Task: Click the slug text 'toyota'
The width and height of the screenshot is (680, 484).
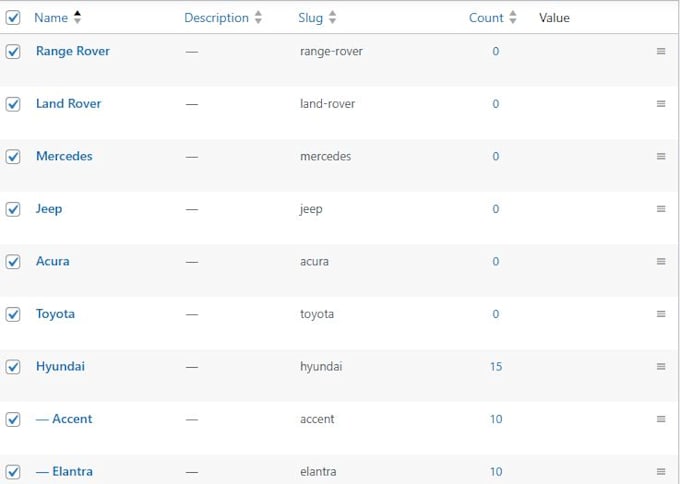Action: coord(317,314)
